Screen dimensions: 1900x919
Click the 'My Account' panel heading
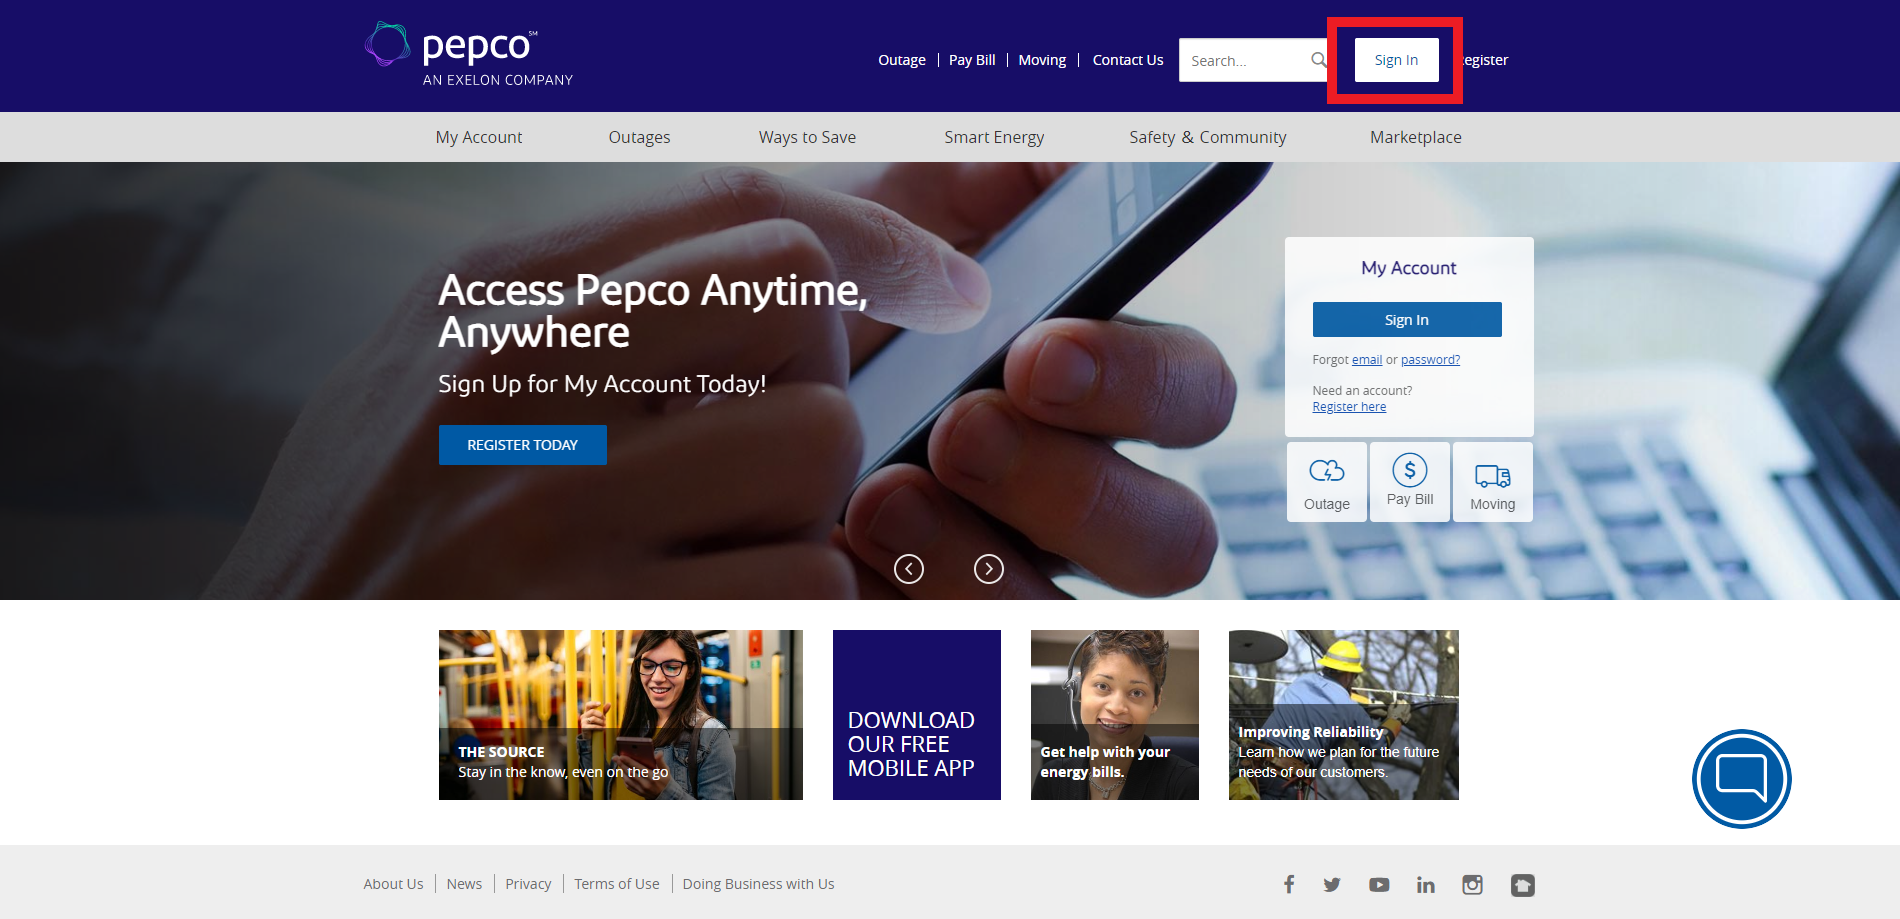tap(1408, 268)
